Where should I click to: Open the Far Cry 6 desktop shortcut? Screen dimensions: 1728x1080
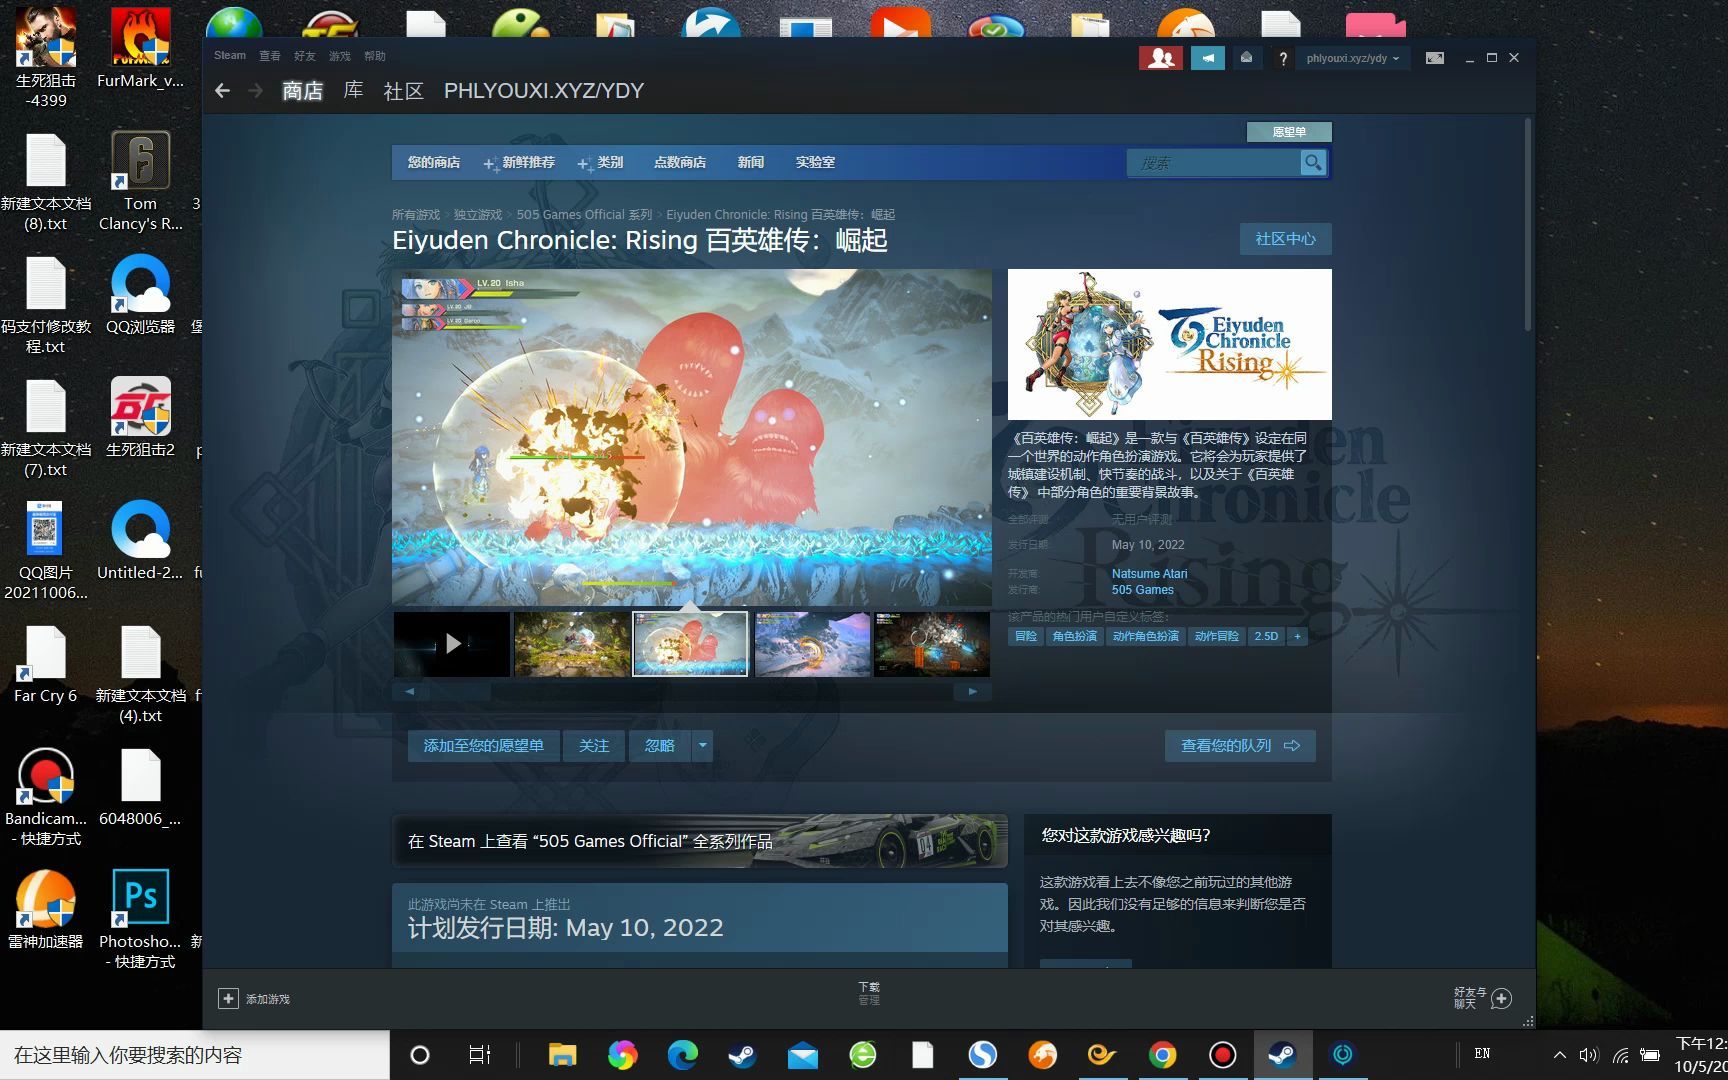coord(45,665)
